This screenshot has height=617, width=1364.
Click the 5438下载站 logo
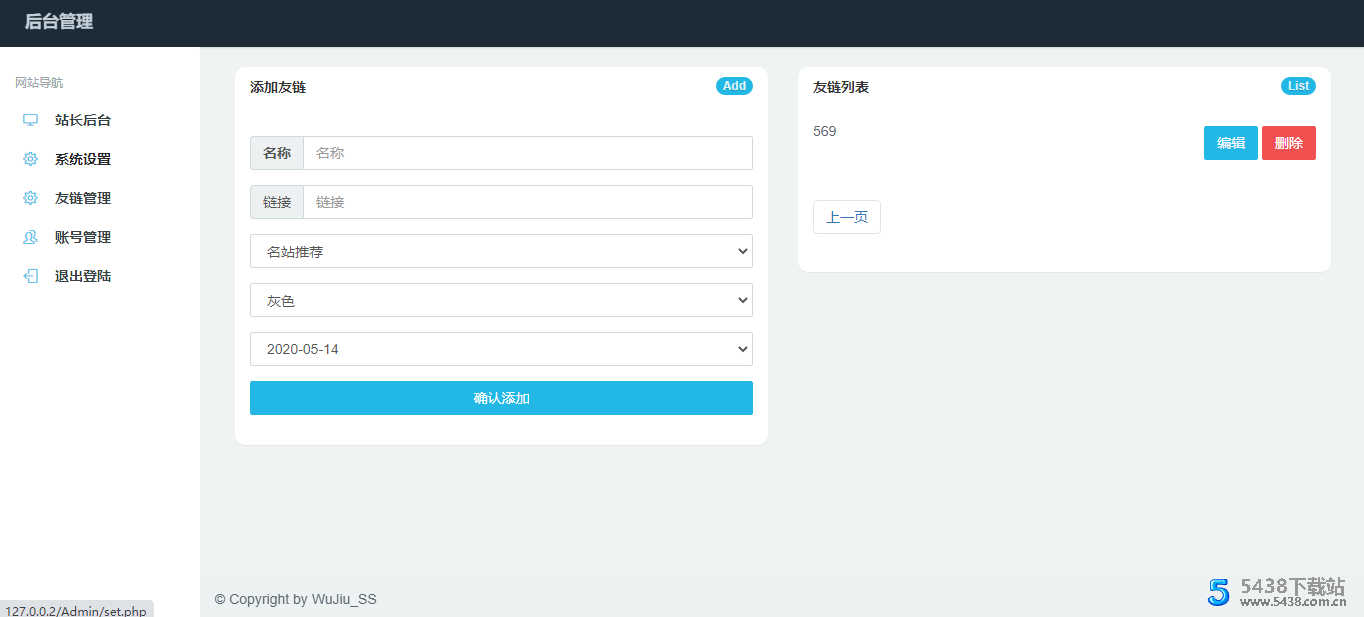1276,592
